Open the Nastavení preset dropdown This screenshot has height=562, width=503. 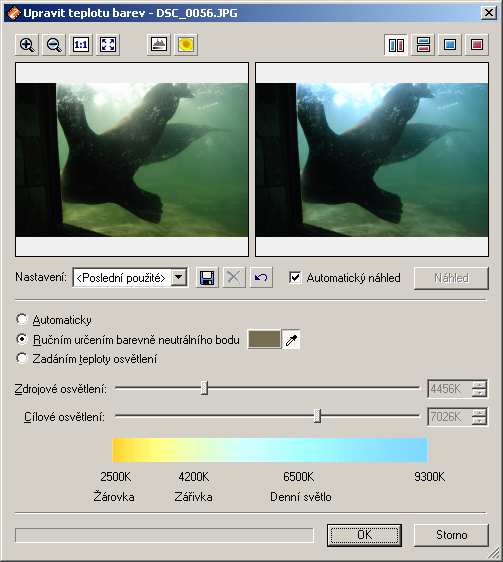[179, 277]
